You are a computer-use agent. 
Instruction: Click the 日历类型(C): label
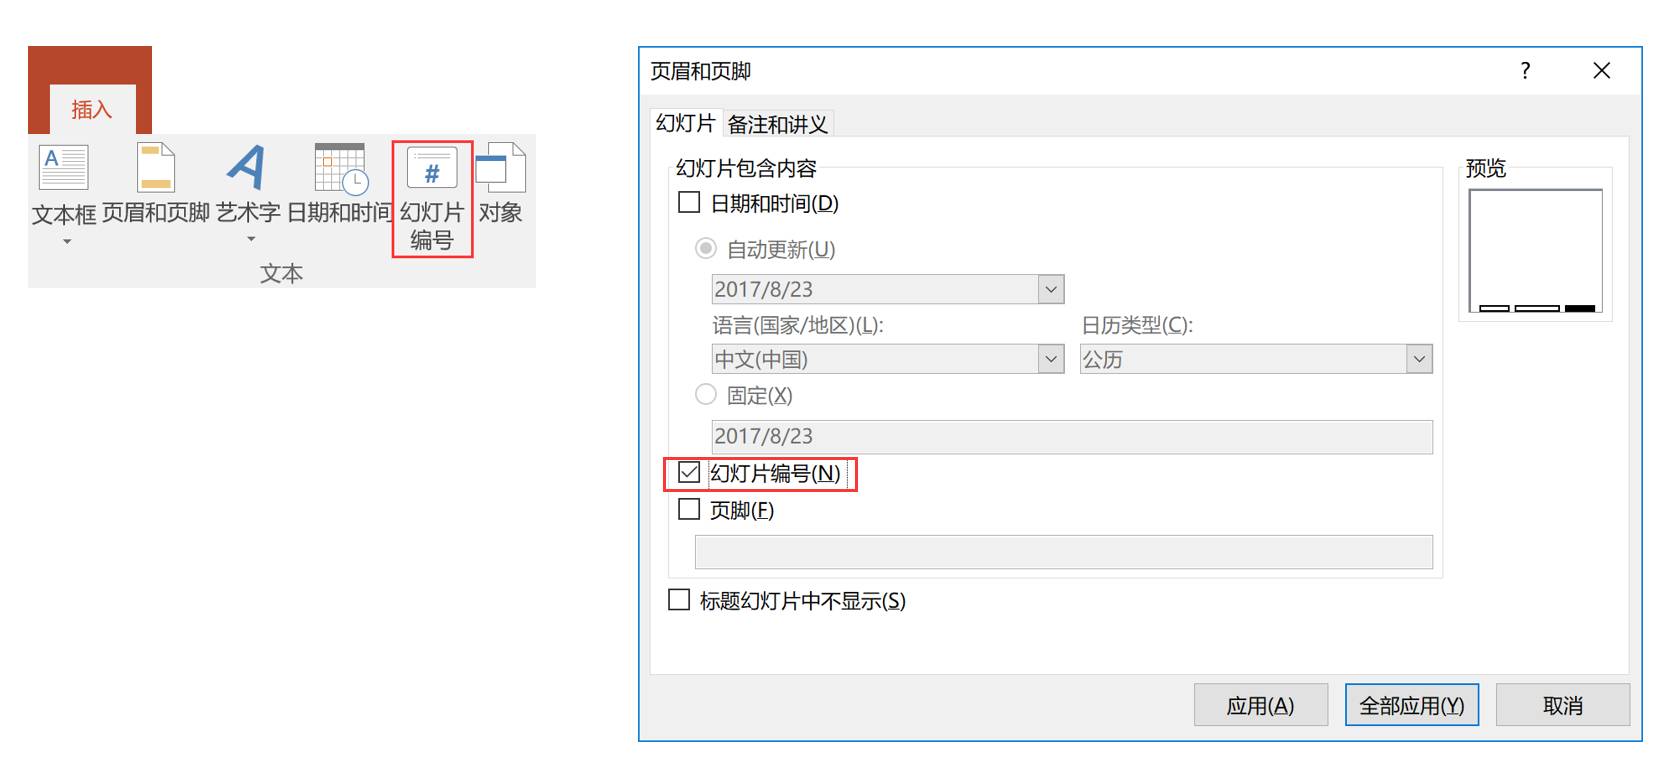coord(1137,325)
